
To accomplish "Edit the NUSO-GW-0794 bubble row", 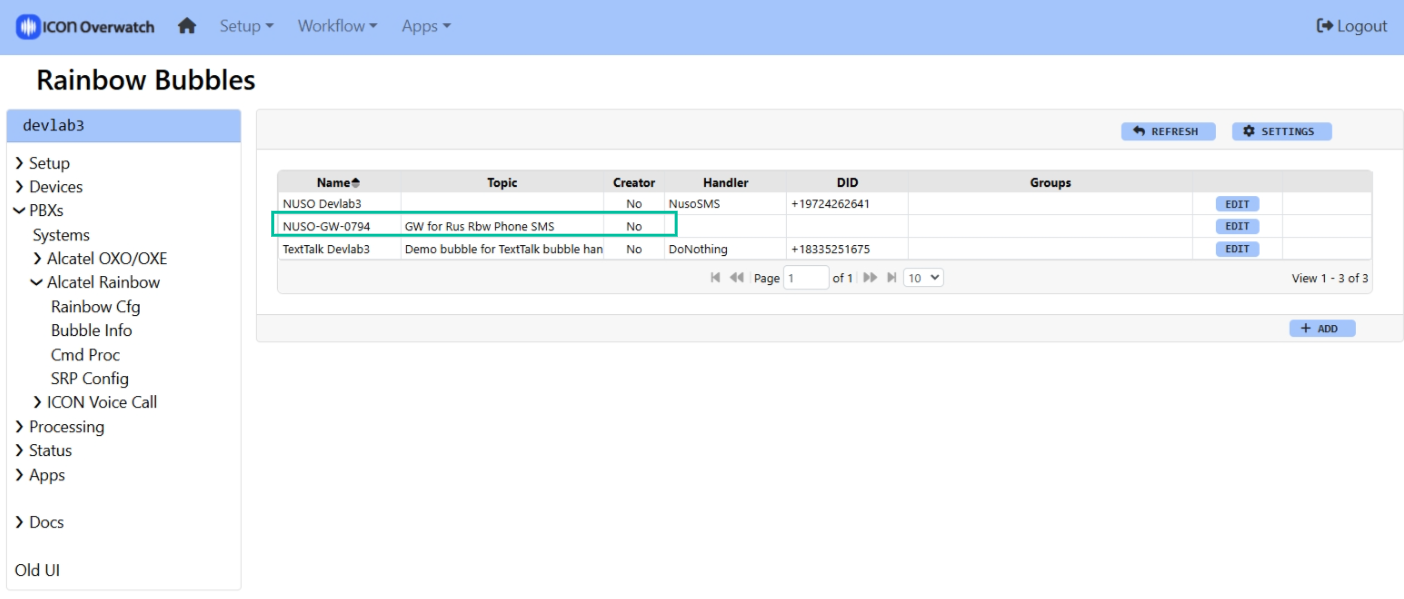I will coord(1237,227).
